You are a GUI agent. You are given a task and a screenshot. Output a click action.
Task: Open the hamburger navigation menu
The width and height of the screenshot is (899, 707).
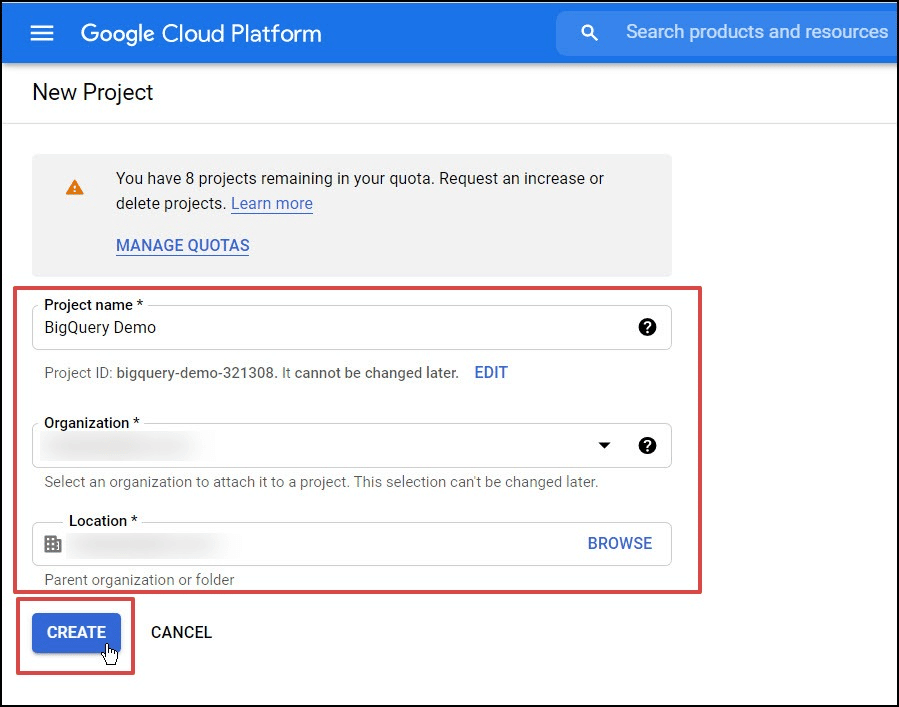tap(41, 33)
